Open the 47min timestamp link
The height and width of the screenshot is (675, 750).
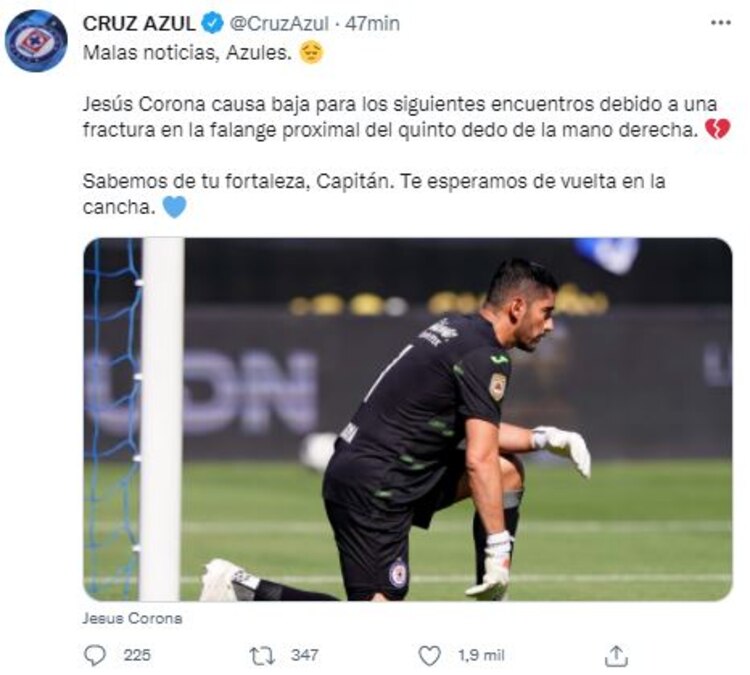pyautogui.click(x=372, y=23)
